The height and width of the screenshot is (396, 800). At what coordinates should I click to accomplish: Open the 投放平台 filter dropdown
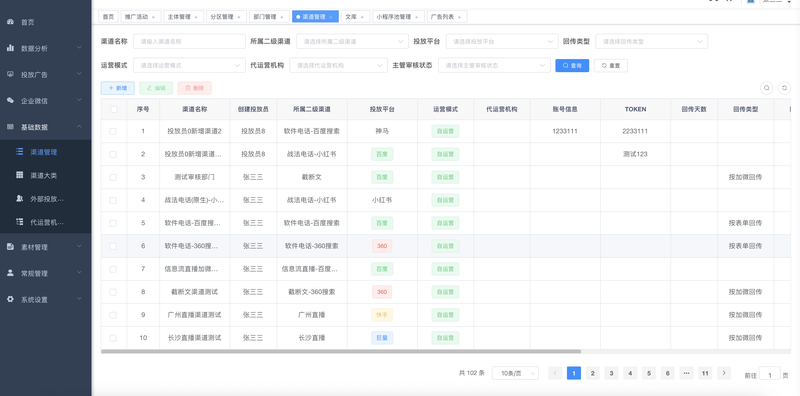coord(502,41)
